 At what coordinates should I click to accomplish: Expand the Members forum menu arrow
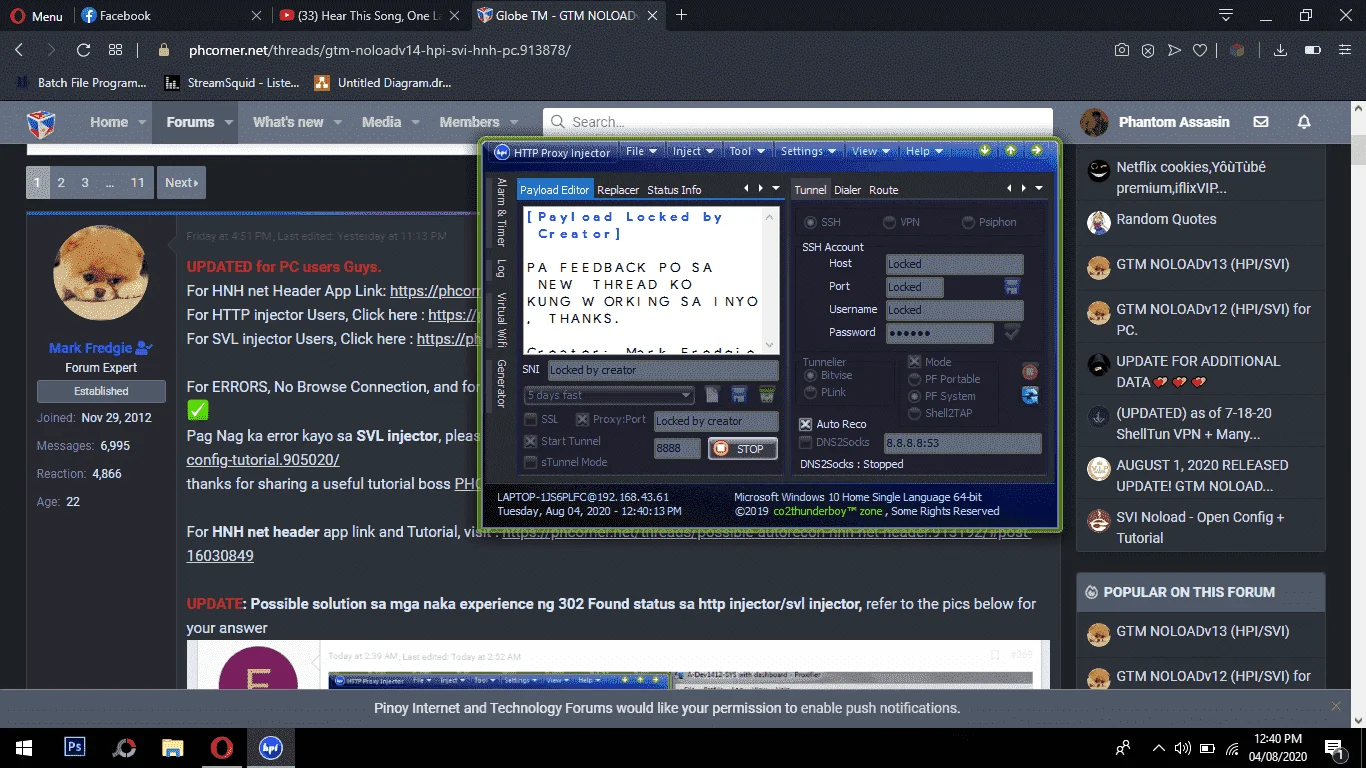point(514,122)
